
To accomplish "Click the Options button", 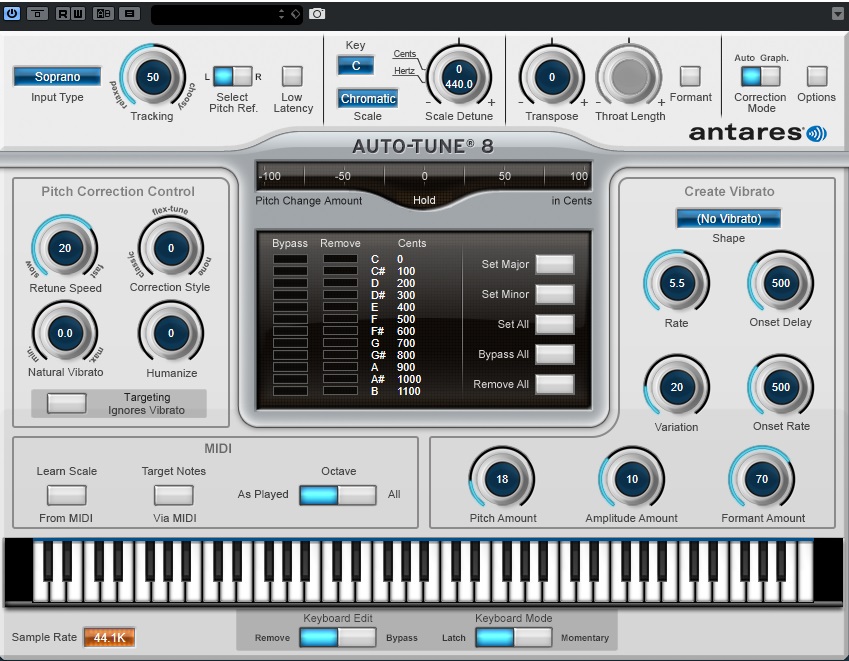I will pyautogui.click(x=817, y=76).
